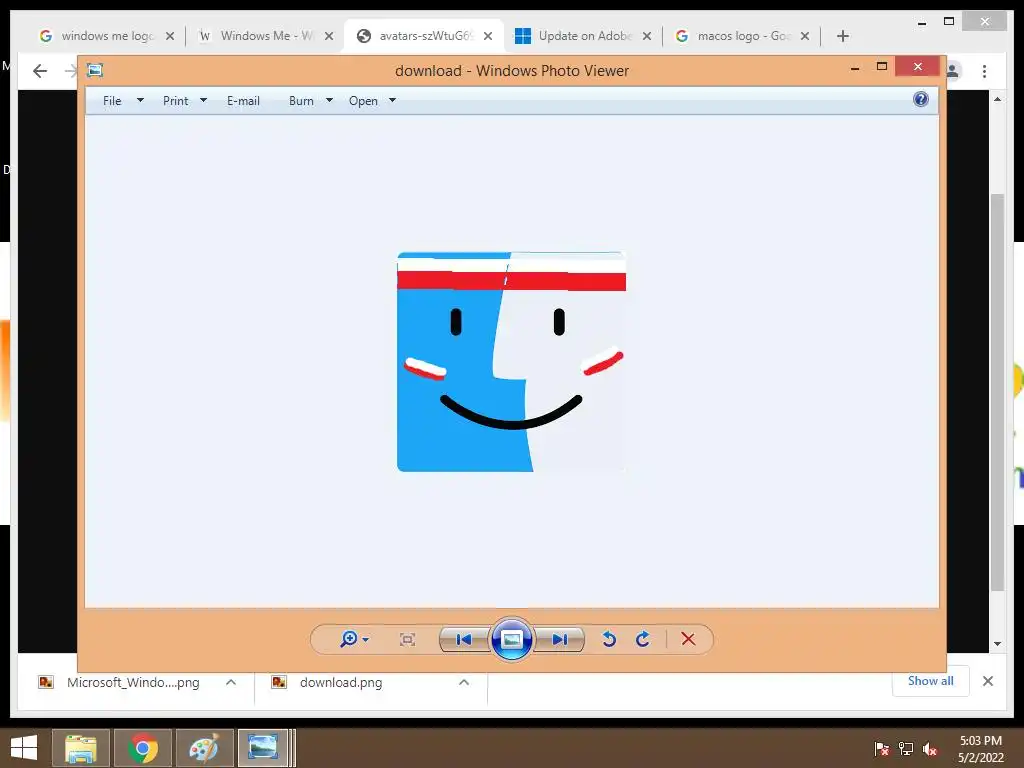Click the E-mail menu item
The image size is (1024, 768).
[x=243, y=101]
